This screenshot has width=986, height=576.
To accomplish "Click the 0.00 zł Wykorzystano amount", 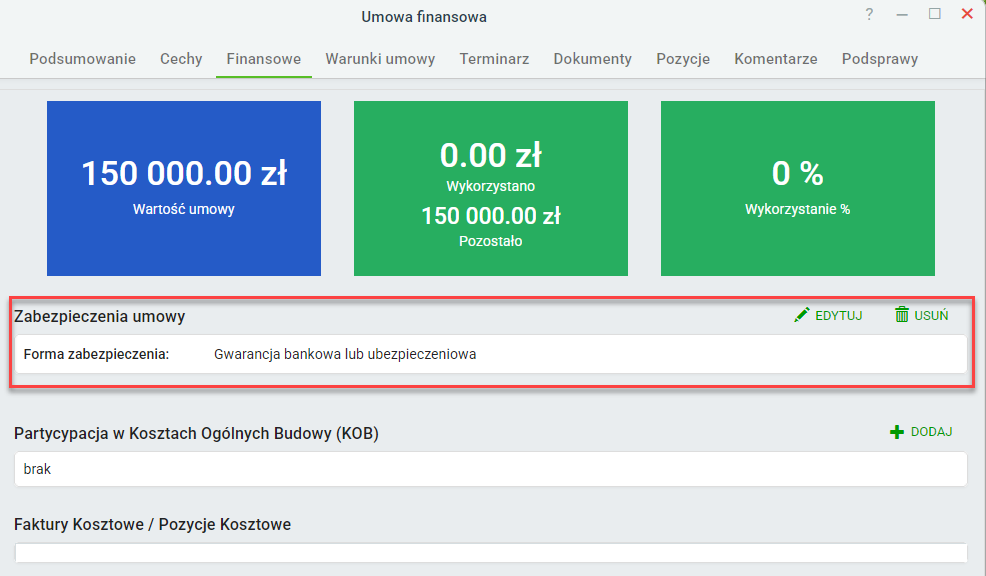I will click(490, 155).
